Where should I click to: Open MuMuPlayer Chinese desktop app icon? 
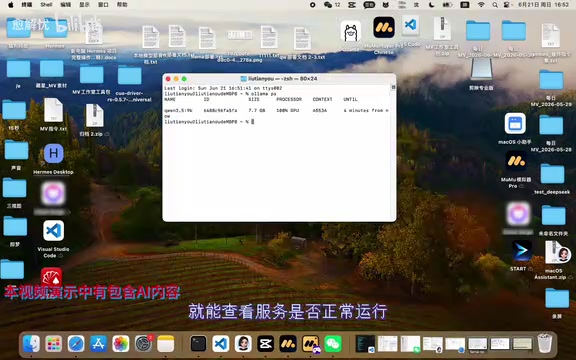click(x=384, y=28)
